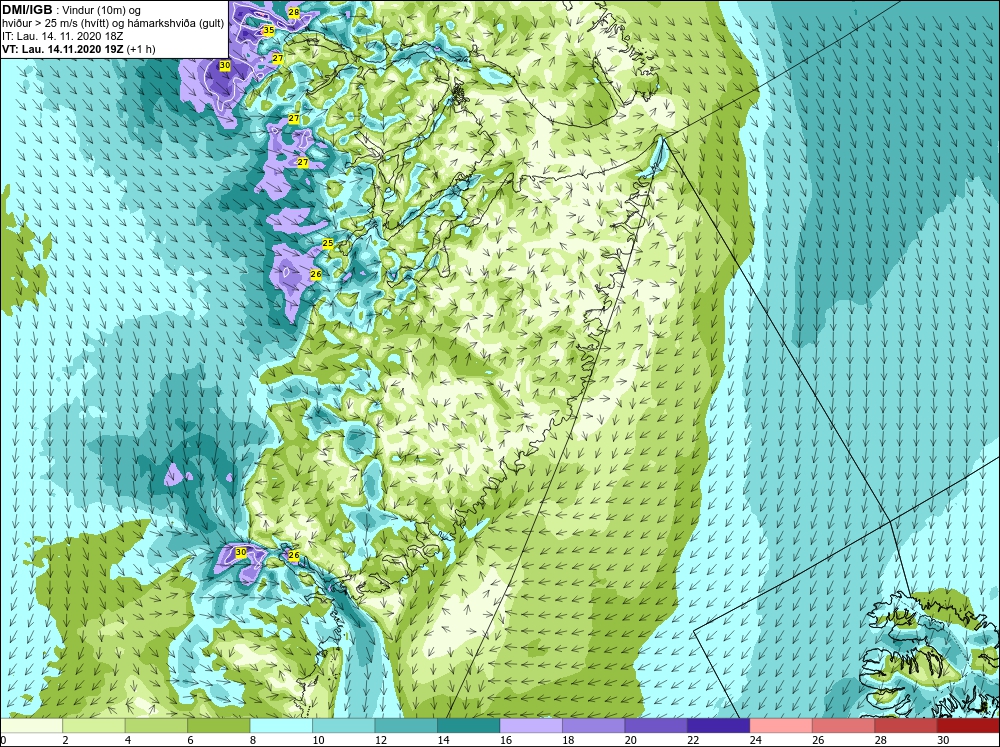Click the 18–20 m/s purple legend swatch

tap(594, 725)
